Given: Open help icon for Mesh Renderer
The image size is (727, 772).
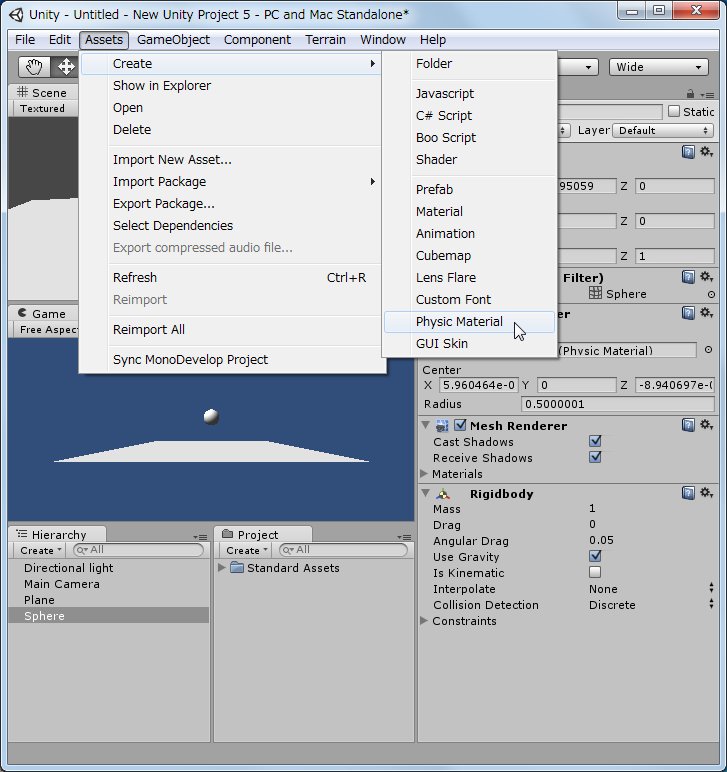Looking at the screenshot, I should coord(688,425).
